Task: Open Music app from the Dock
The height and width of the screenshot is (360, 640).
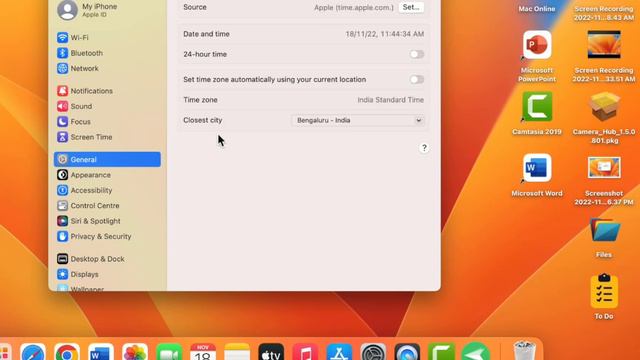Action: [305, 352]
